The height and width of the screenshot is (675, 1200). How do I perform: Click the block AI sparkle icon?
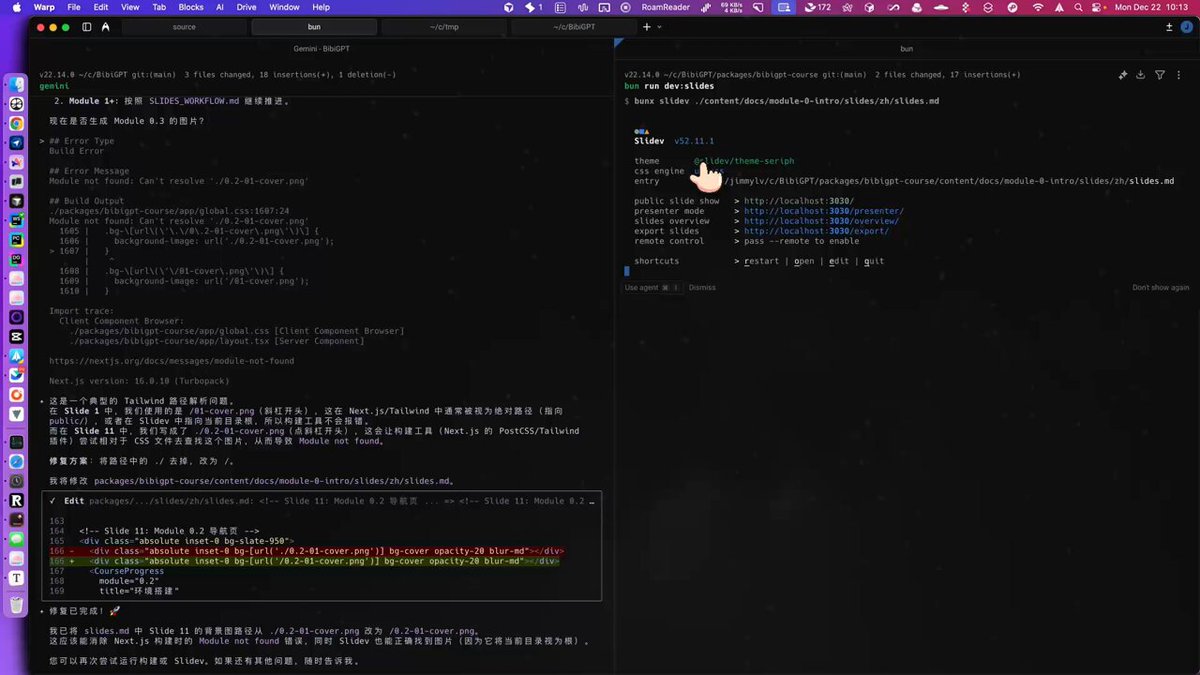point(1123,75)
